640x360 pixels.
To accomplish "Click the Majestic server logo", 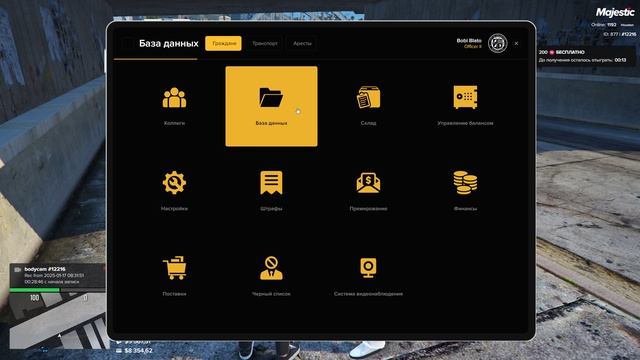I will pyautogui.click(x=615, y=12).
